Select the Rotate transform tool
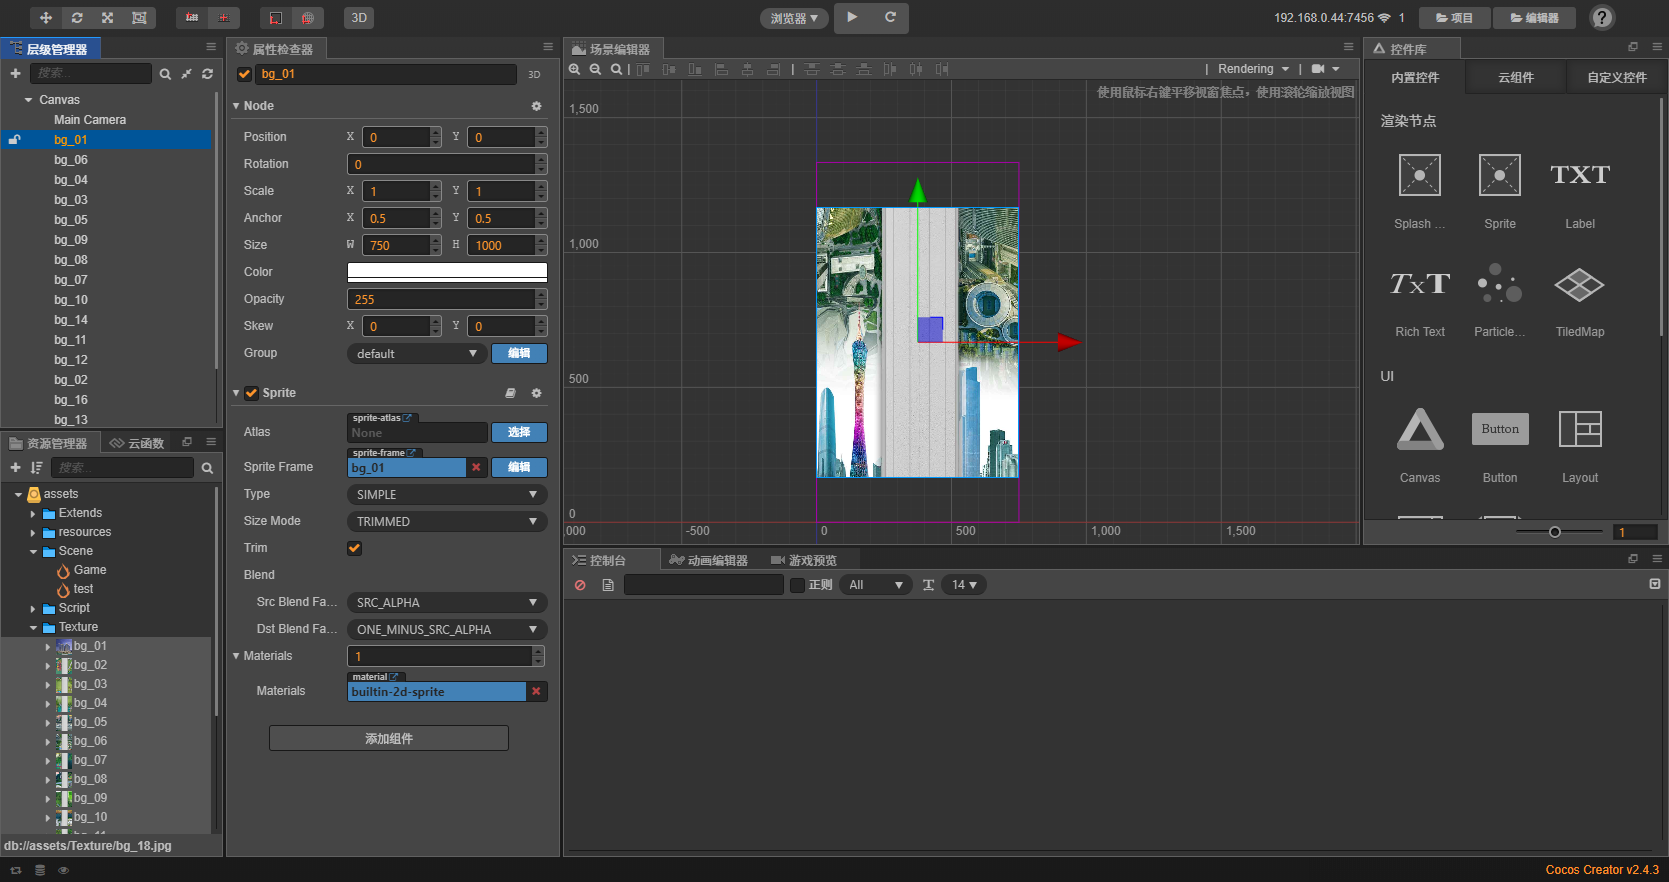Image resolution: width=1669 pixels, height=882 pixels. [x=77, y=18]
